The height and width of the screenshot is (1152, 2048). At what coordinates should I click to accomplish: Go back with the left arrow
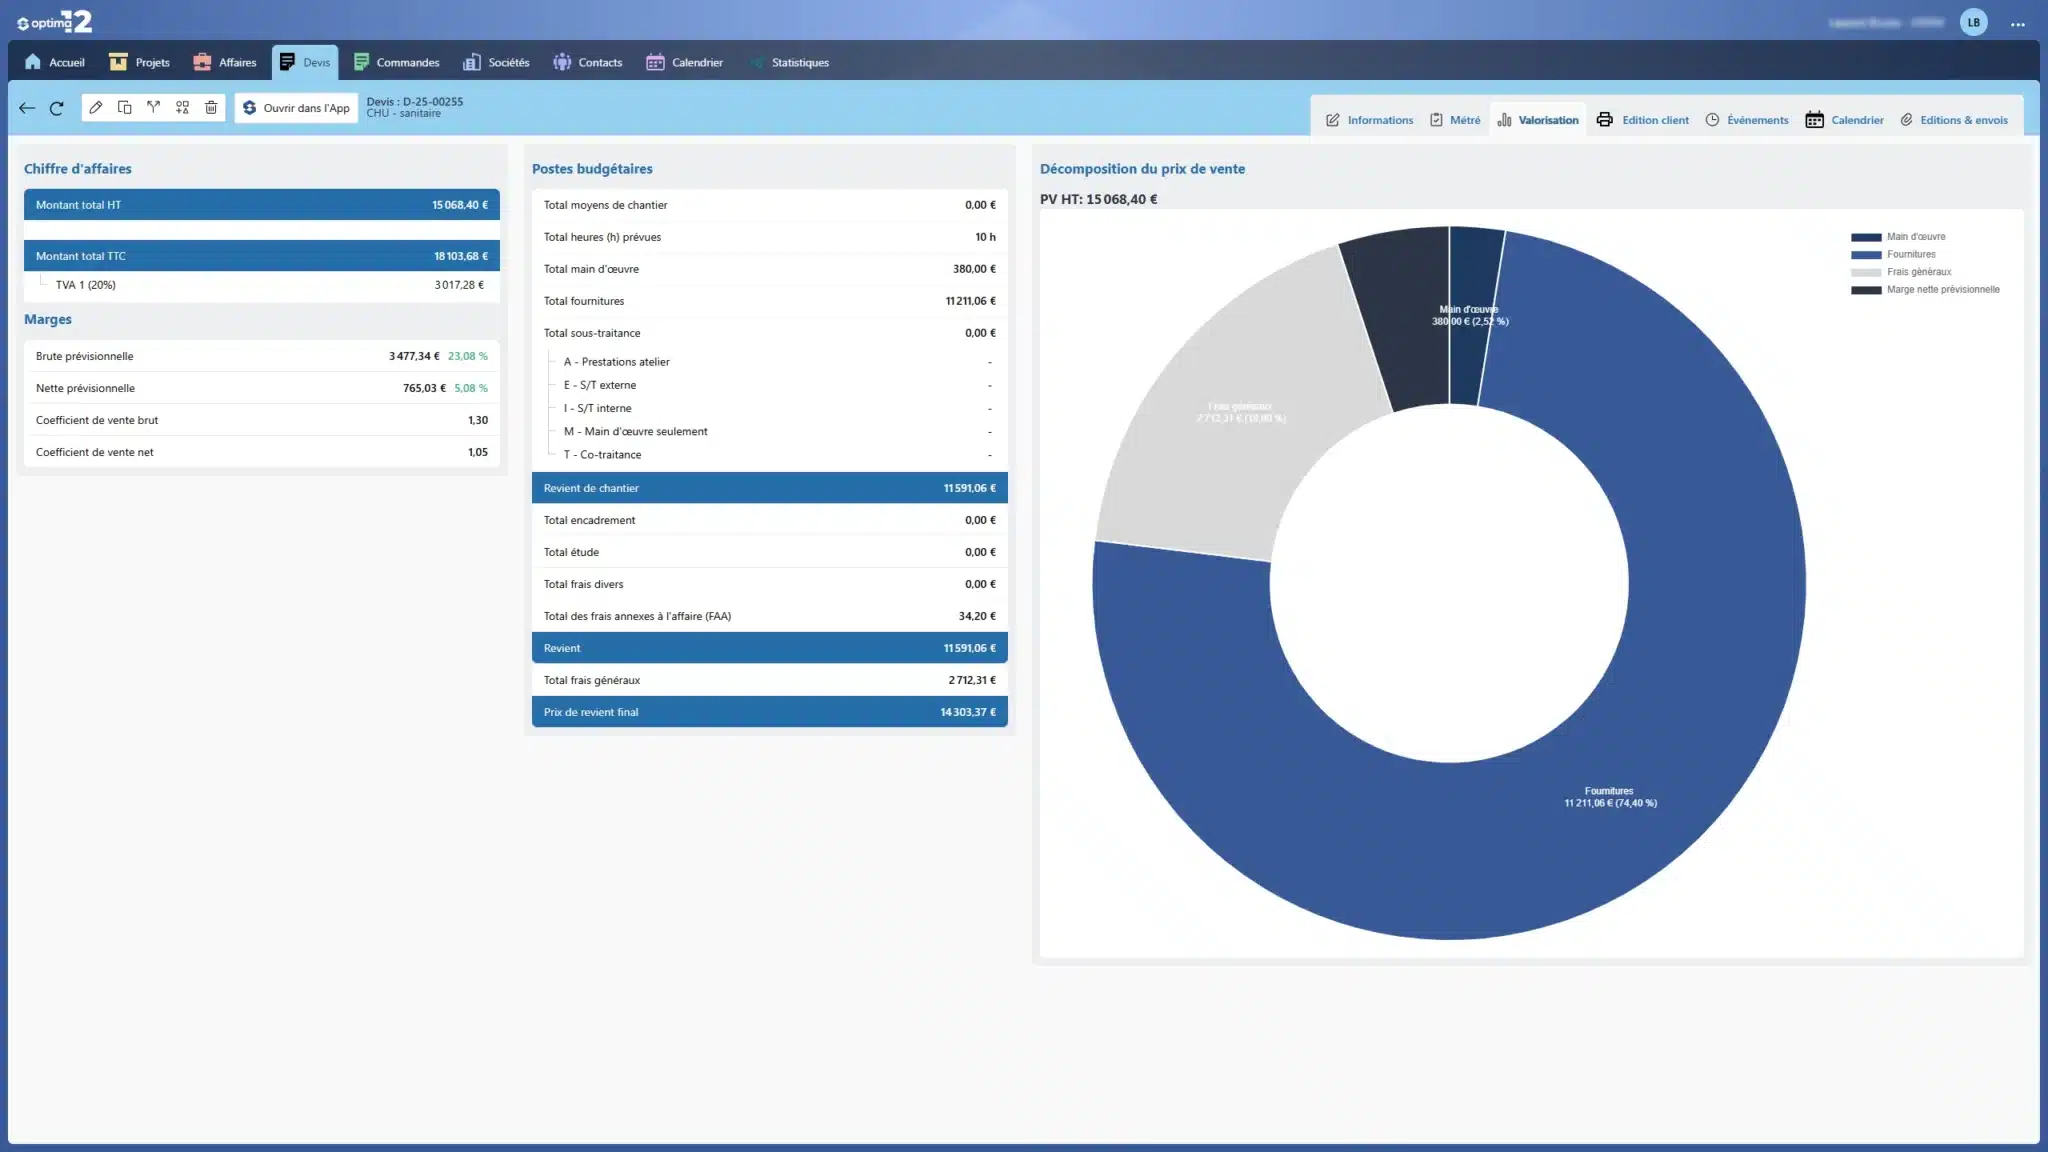27,108
